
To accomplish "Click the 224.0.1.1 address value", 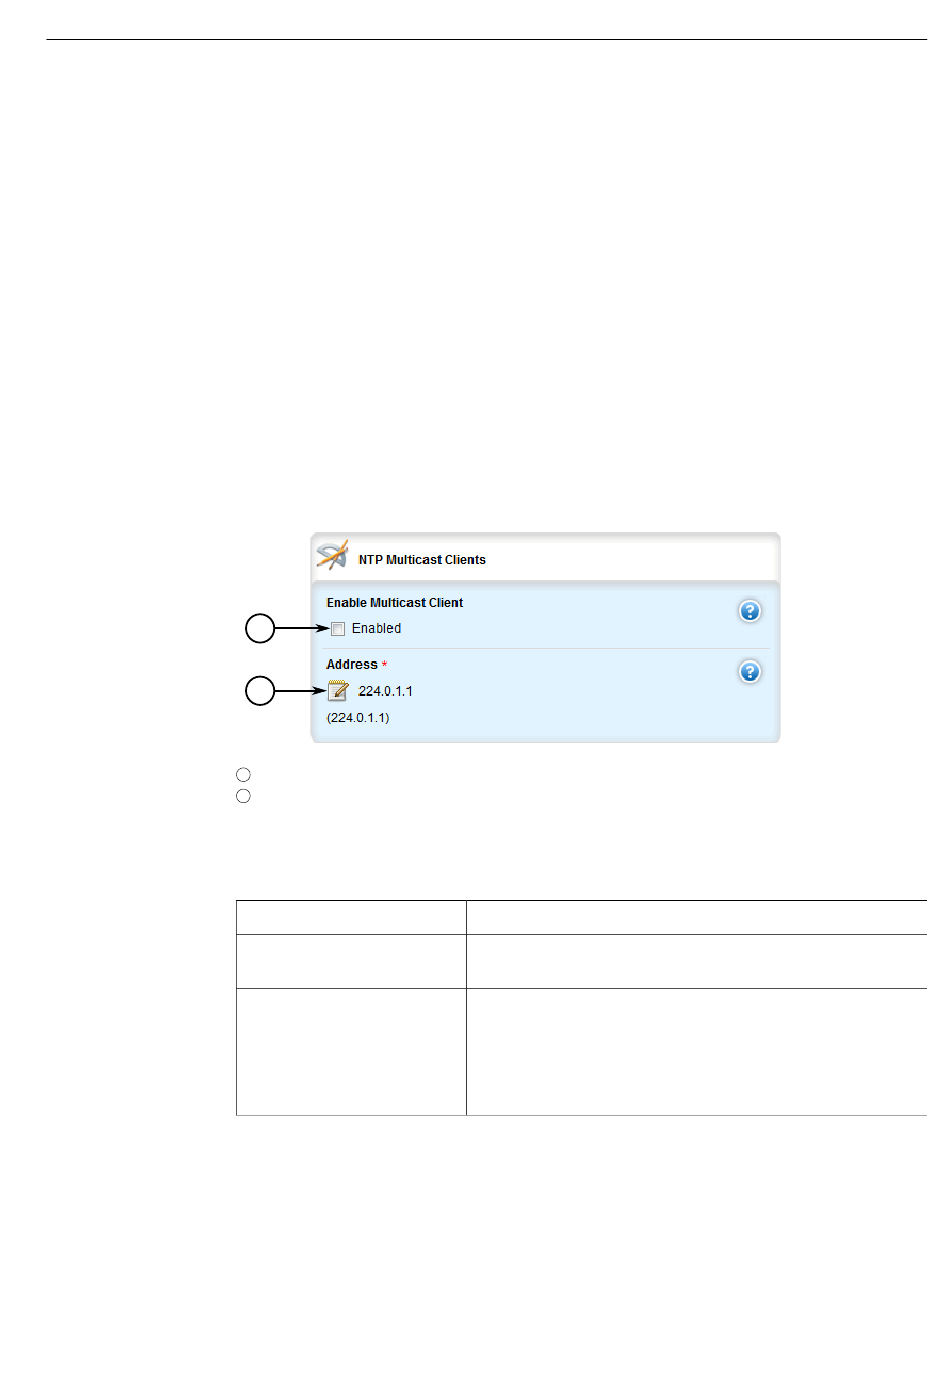I will pyautogui.click(x=386, y=691).
